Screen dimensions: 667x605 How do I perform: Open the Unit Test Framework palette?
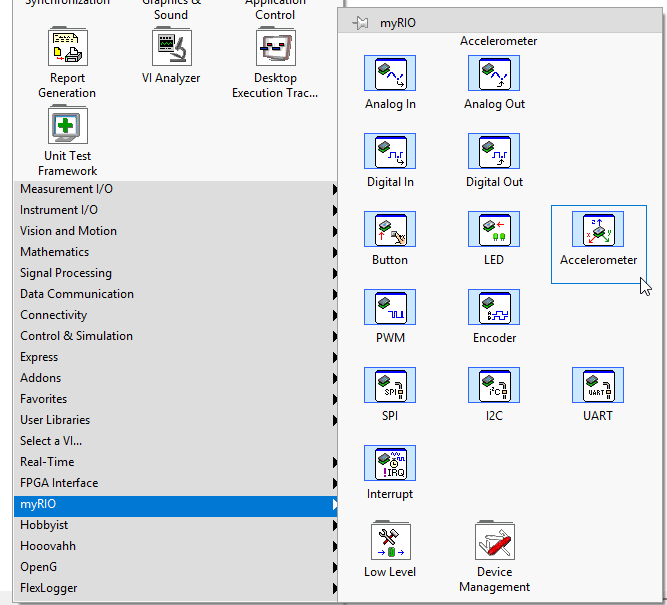tap(68, 125)
